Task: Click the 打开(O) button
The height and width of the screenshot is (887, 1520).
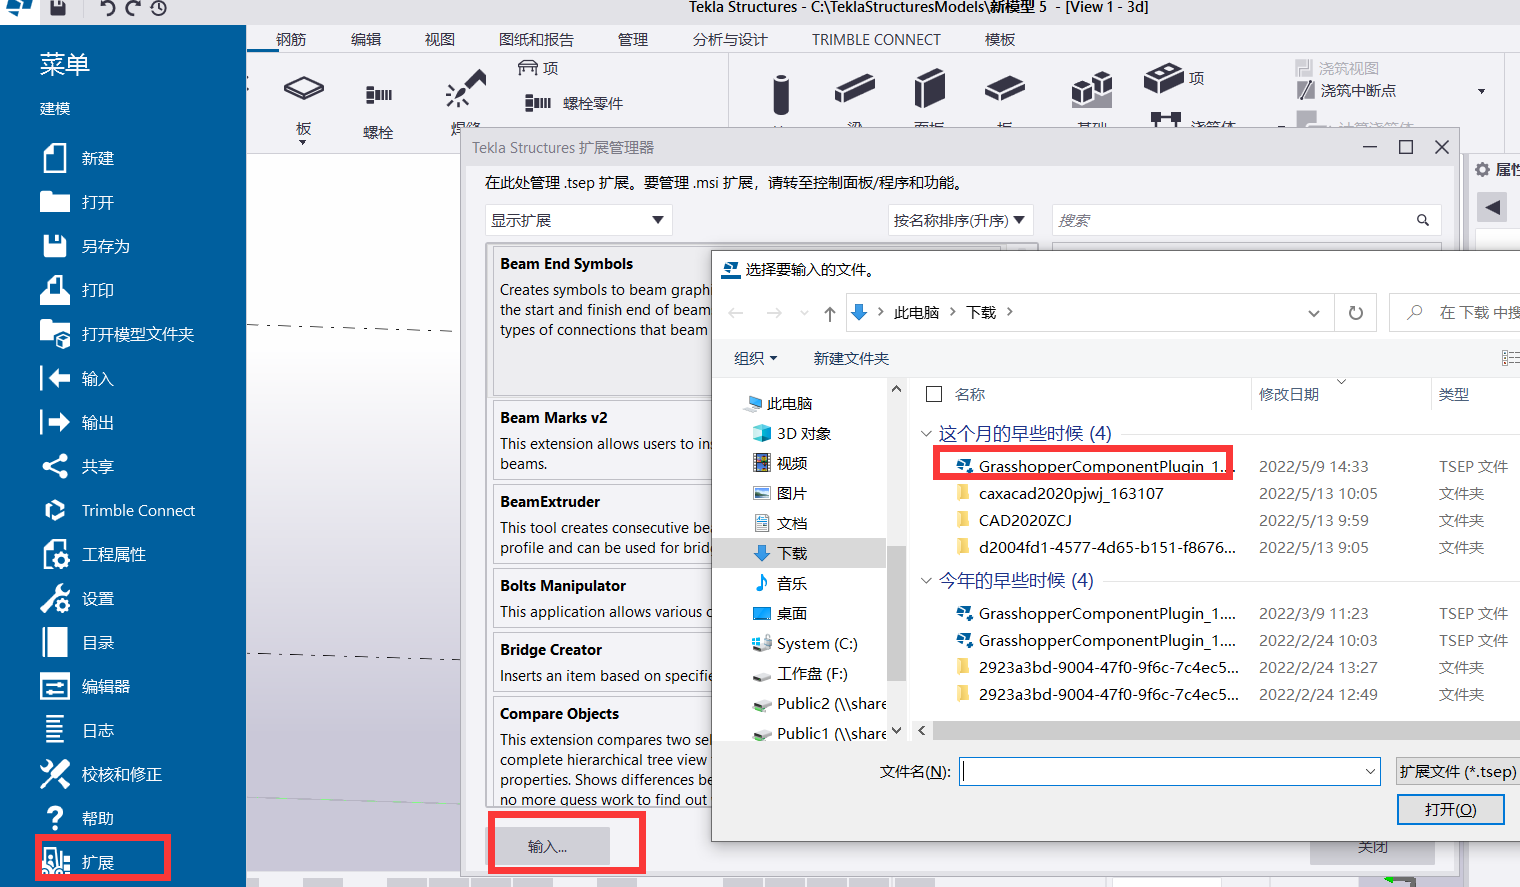Action: pos(1450,809)
